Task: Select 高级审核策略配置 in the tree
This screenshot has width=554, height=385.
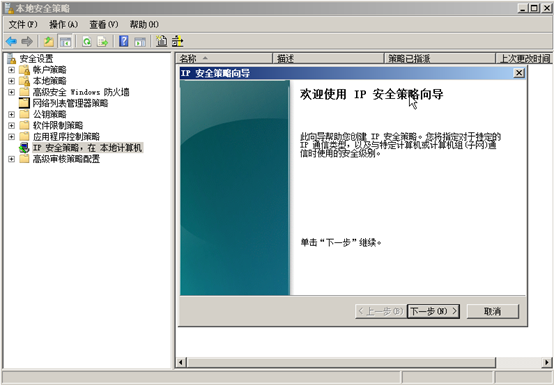Action: pyautogui.click(x=66, y=159)
